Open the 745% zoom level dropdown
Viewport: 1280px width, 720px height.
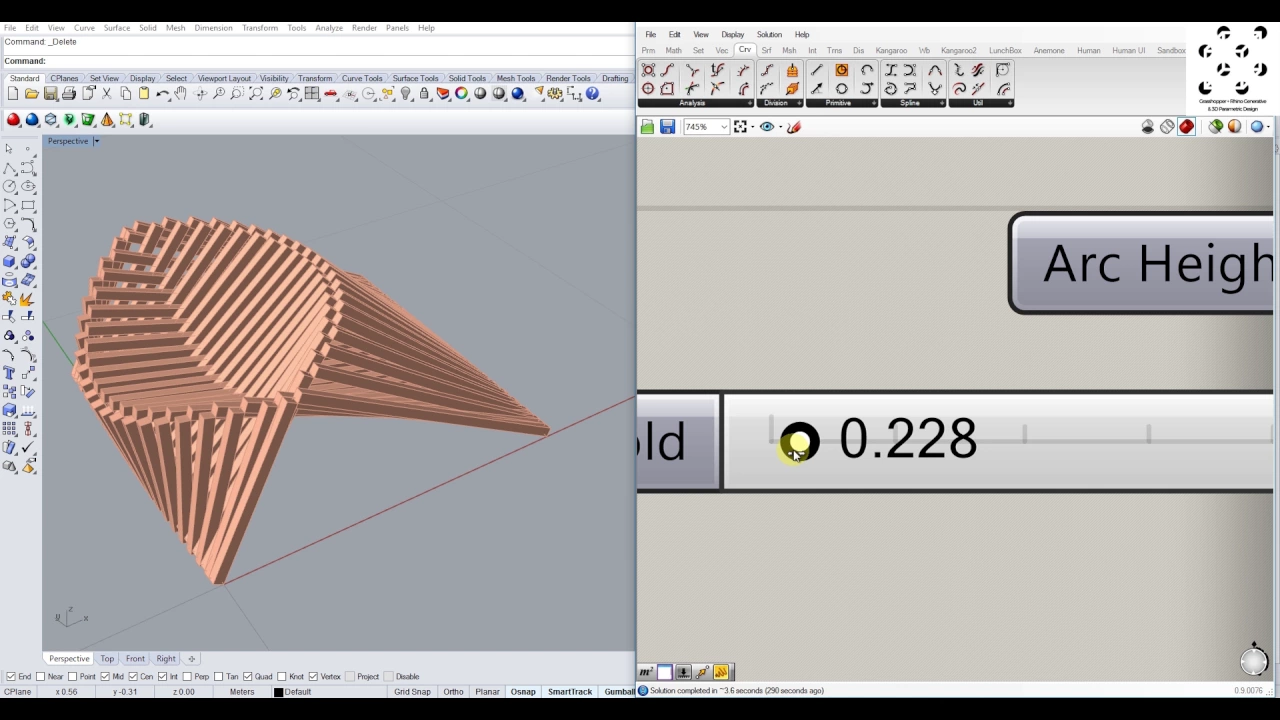(x=706, y=127)
